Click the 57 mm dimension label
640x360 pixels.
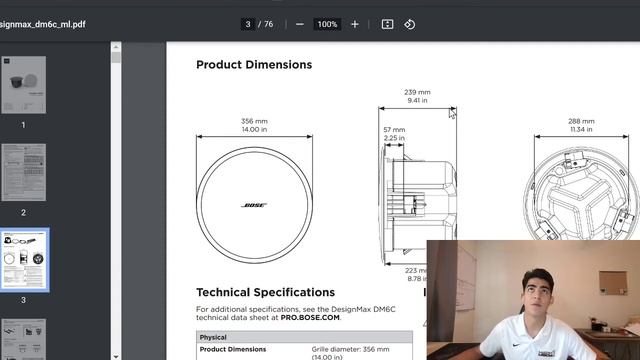(394, 130)
